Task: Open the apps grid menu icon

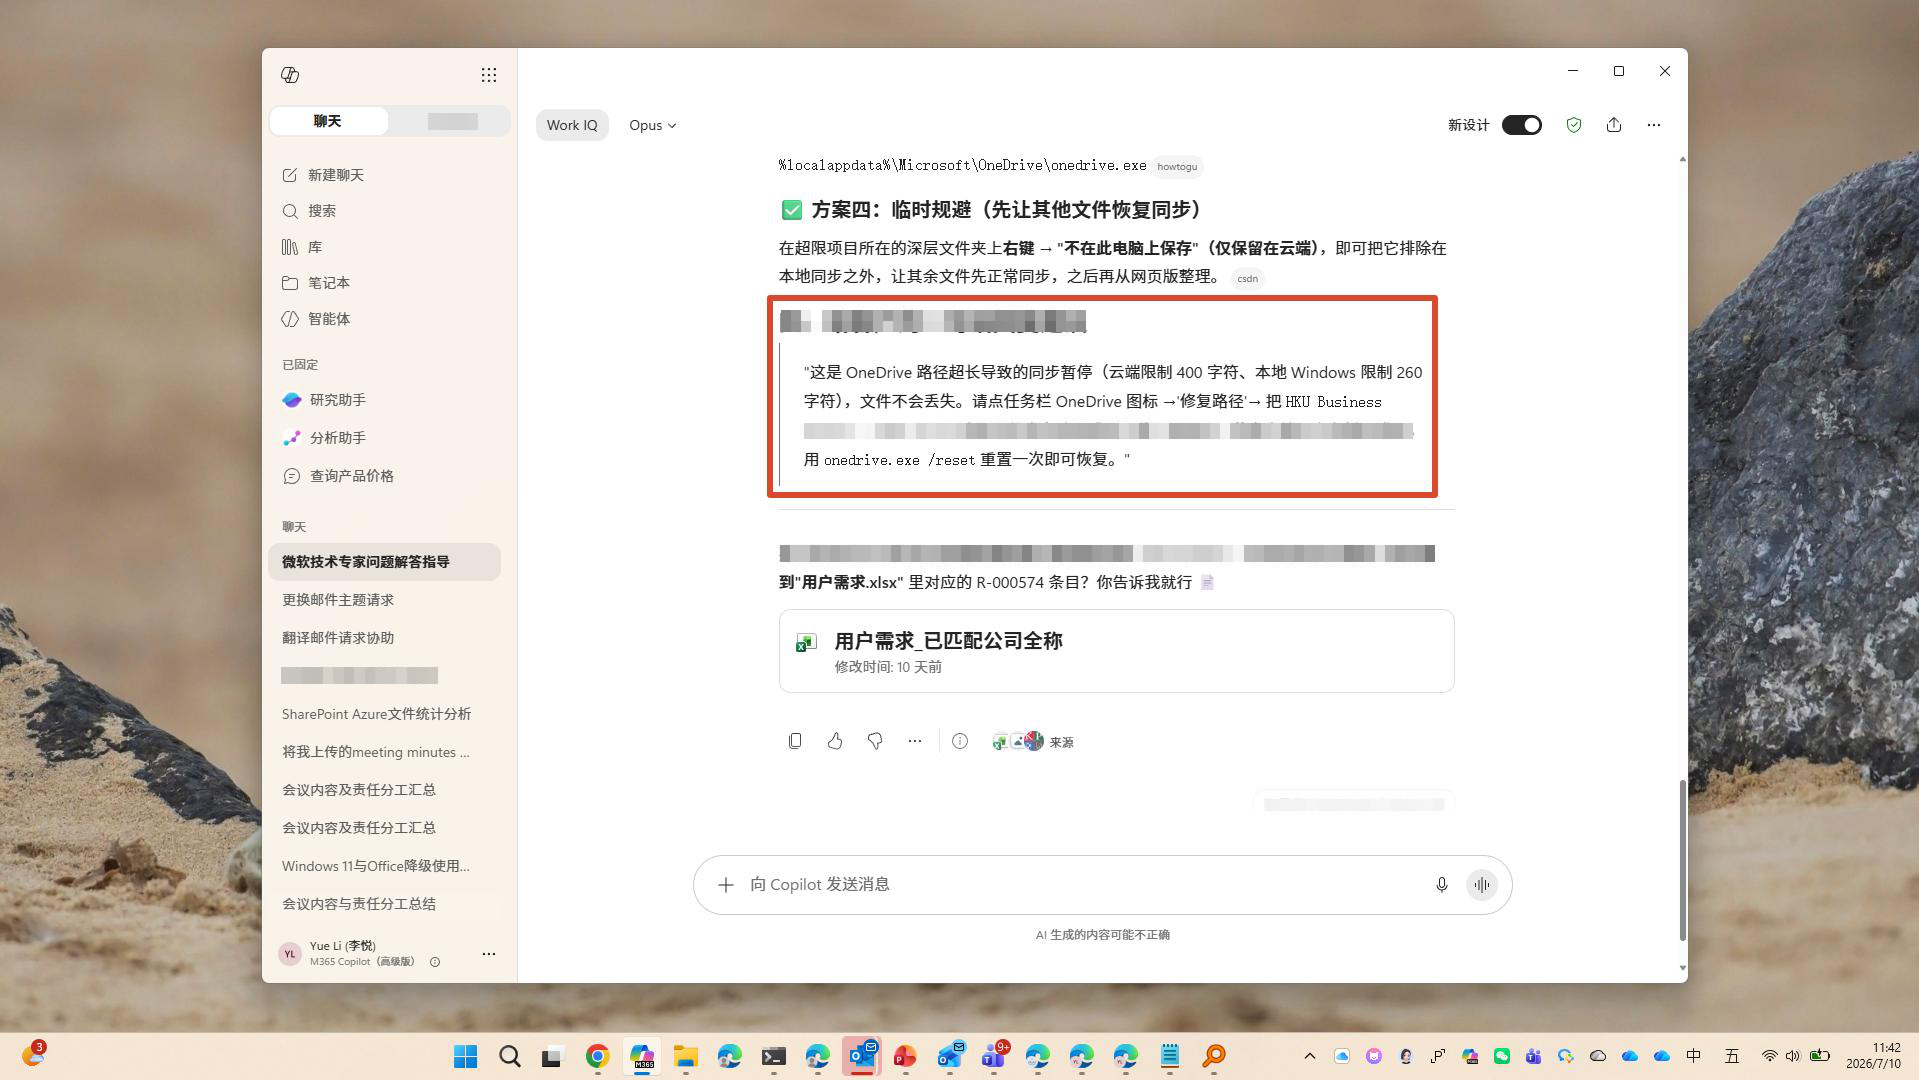Action: tap(488, 75)
